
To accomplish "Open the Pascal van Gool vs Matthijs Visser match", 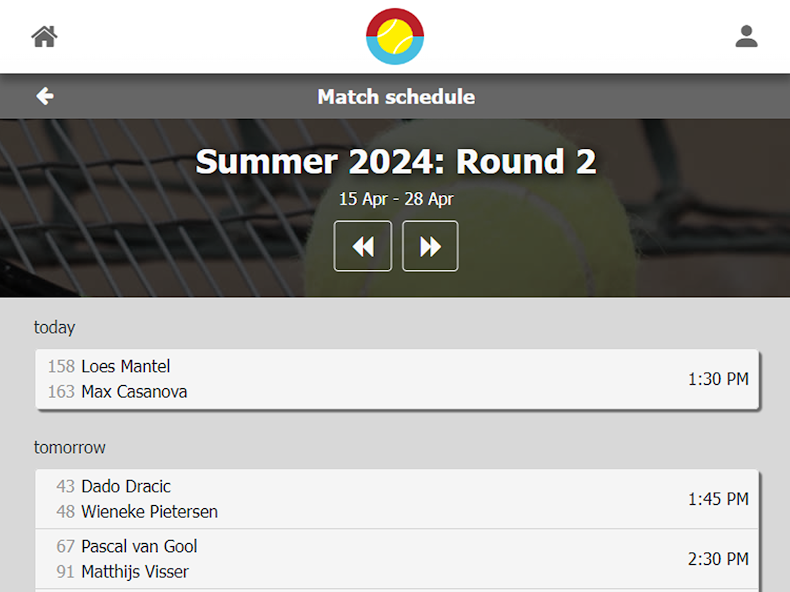I will 397,559.
